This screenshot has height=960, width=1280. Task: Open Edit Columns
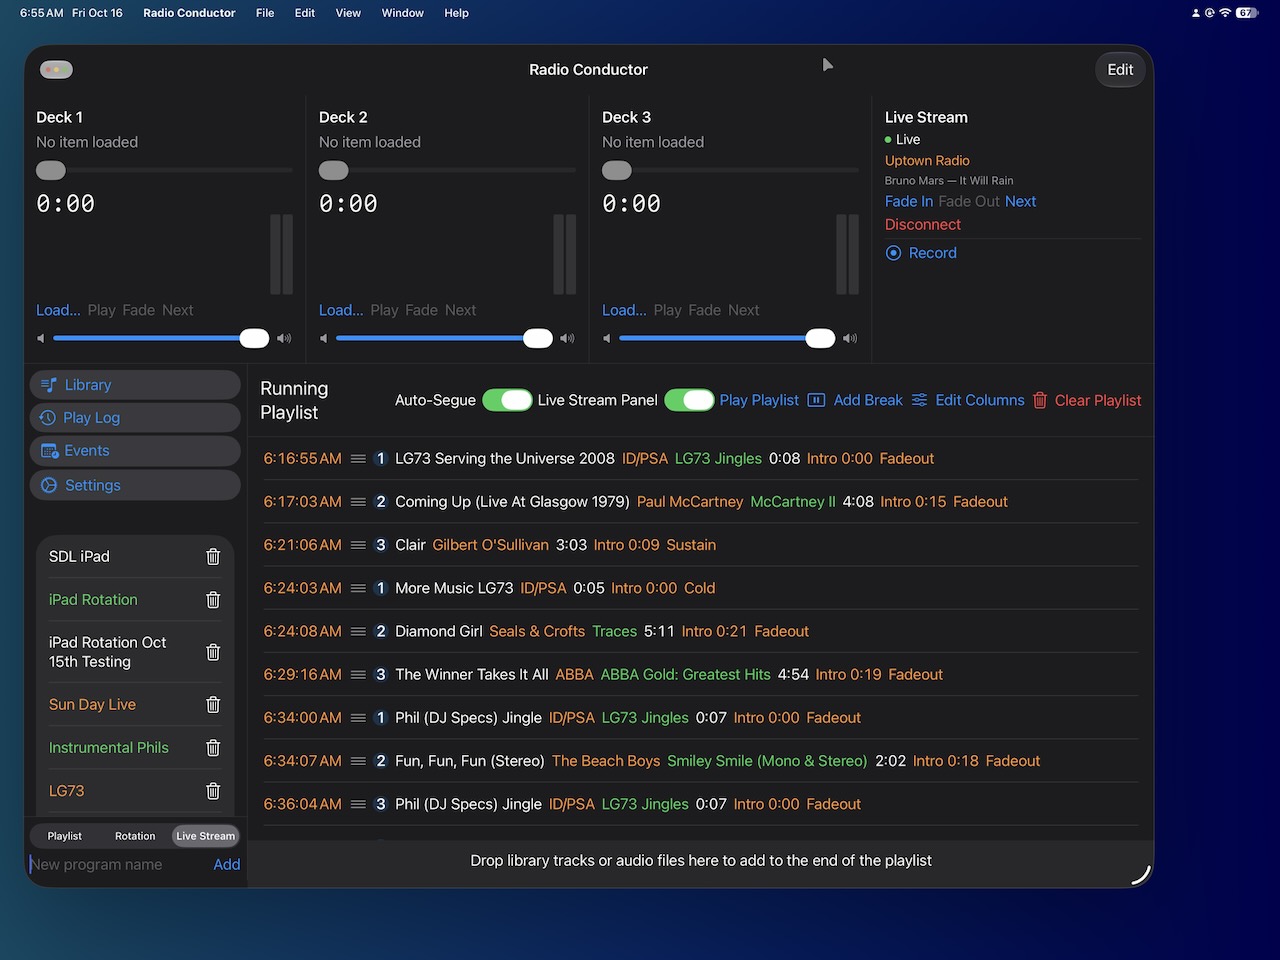point(968,400)
